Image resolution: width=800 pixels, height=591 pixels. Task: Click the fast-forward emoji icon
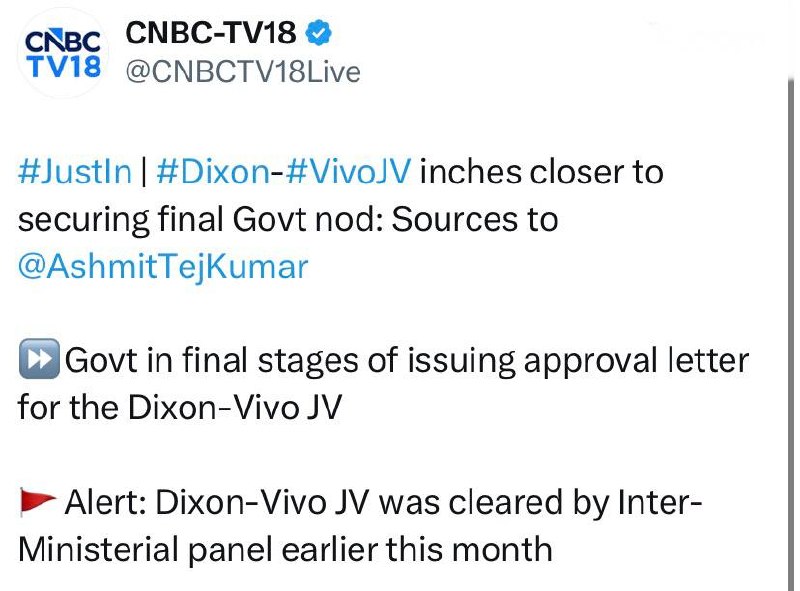(39, 359)
